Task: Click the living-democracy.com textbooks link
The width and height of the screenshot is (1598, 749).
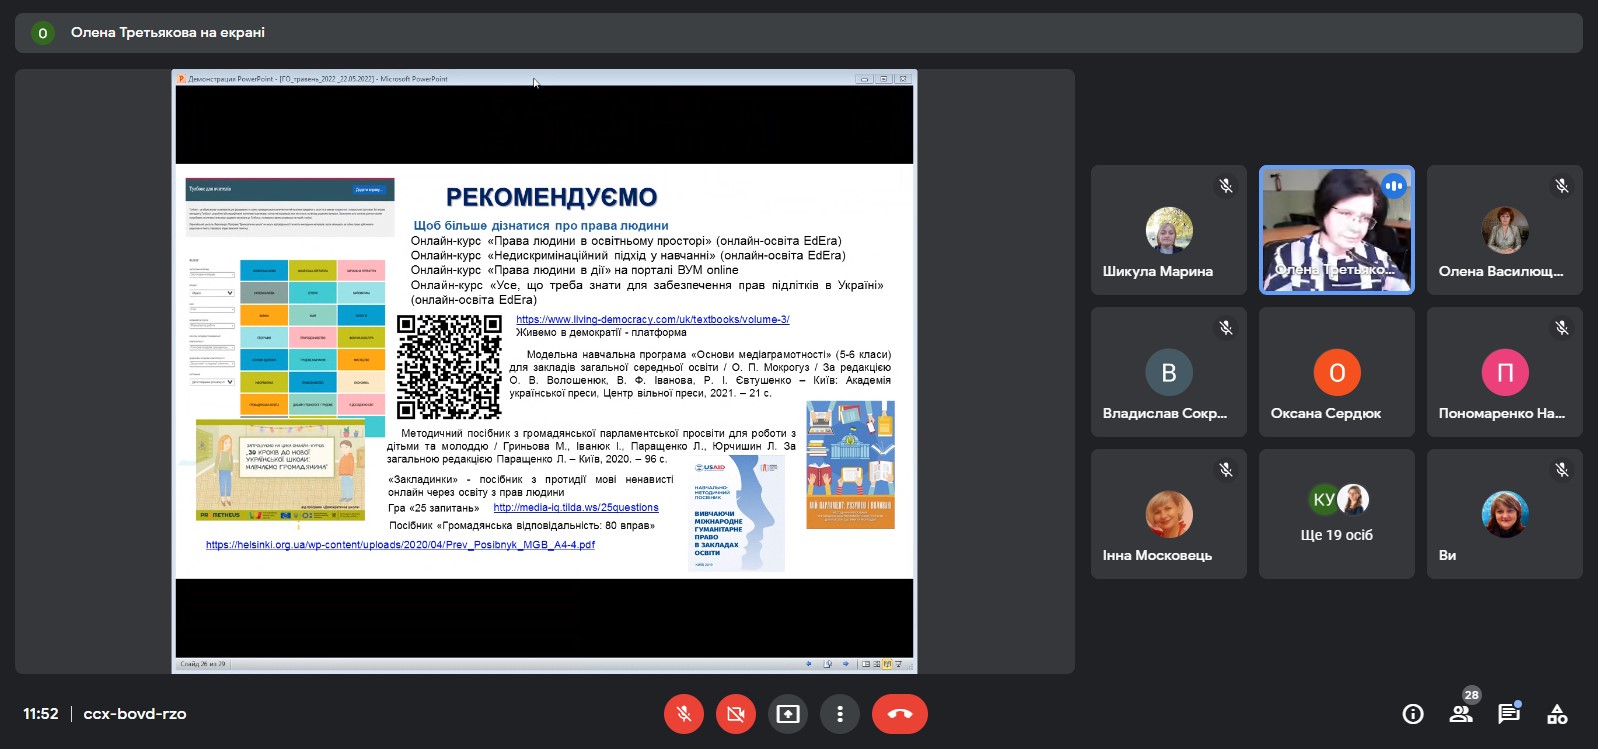Action: (x=653, y=320)
